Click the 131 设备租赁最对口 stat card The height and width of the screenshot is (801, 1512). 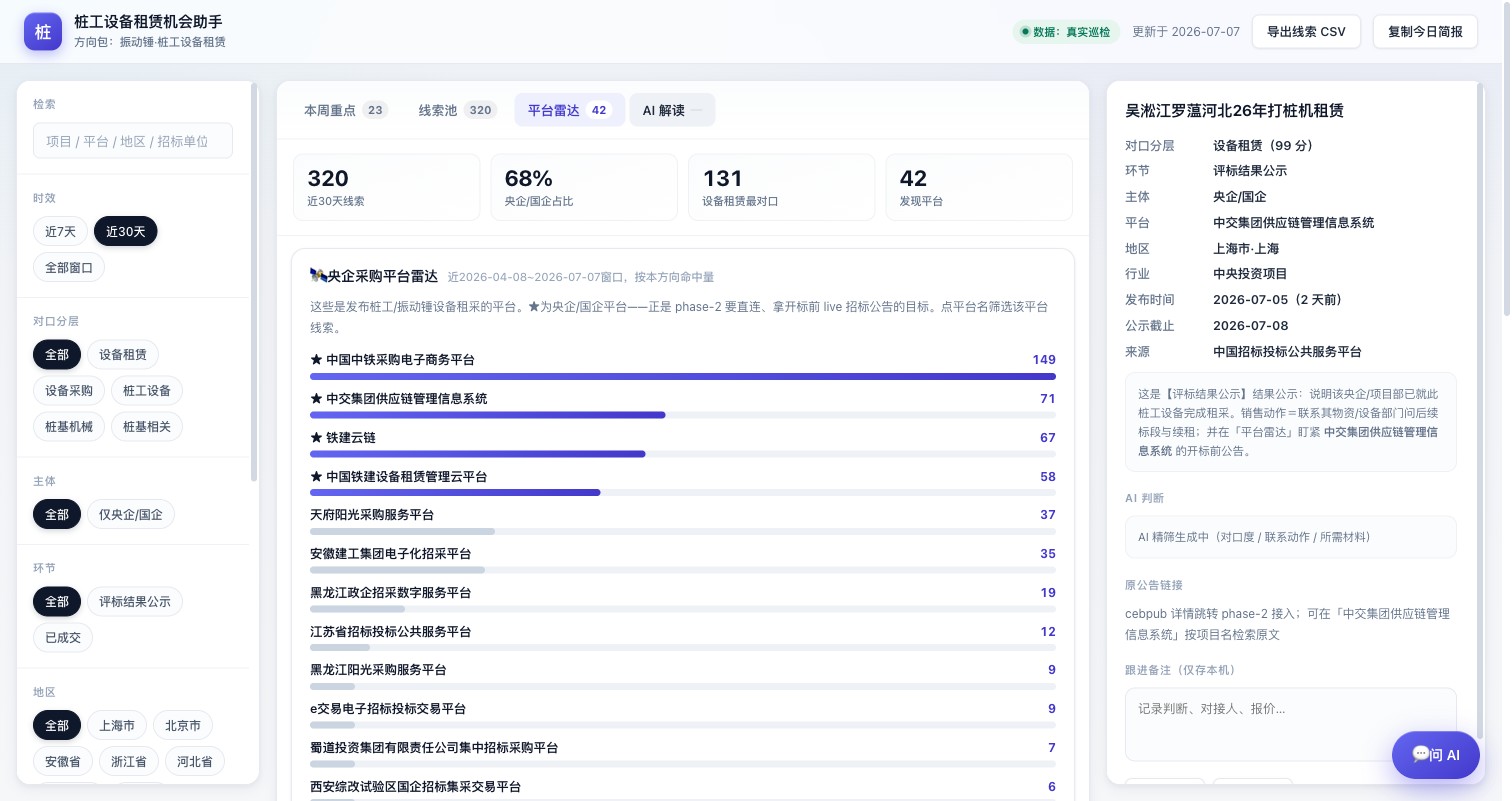click(x=782, y=187)
